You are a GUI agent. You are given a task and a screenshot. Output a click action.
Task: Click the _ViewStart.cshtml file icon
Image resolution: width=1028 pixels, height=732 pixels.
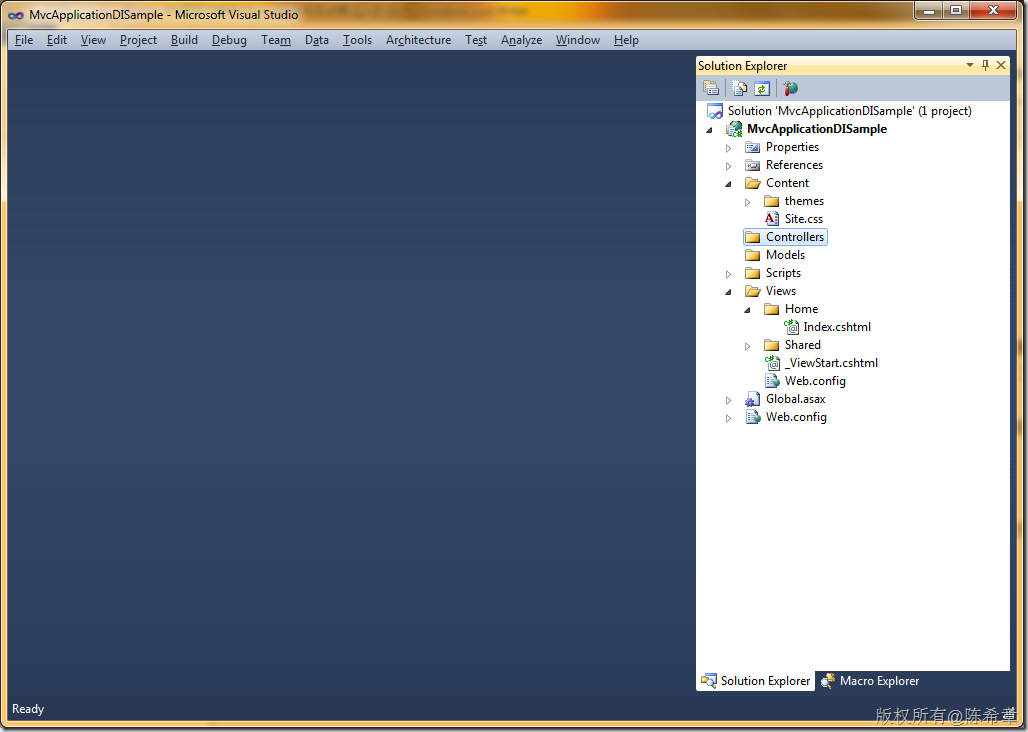click(x=772, y=363)
